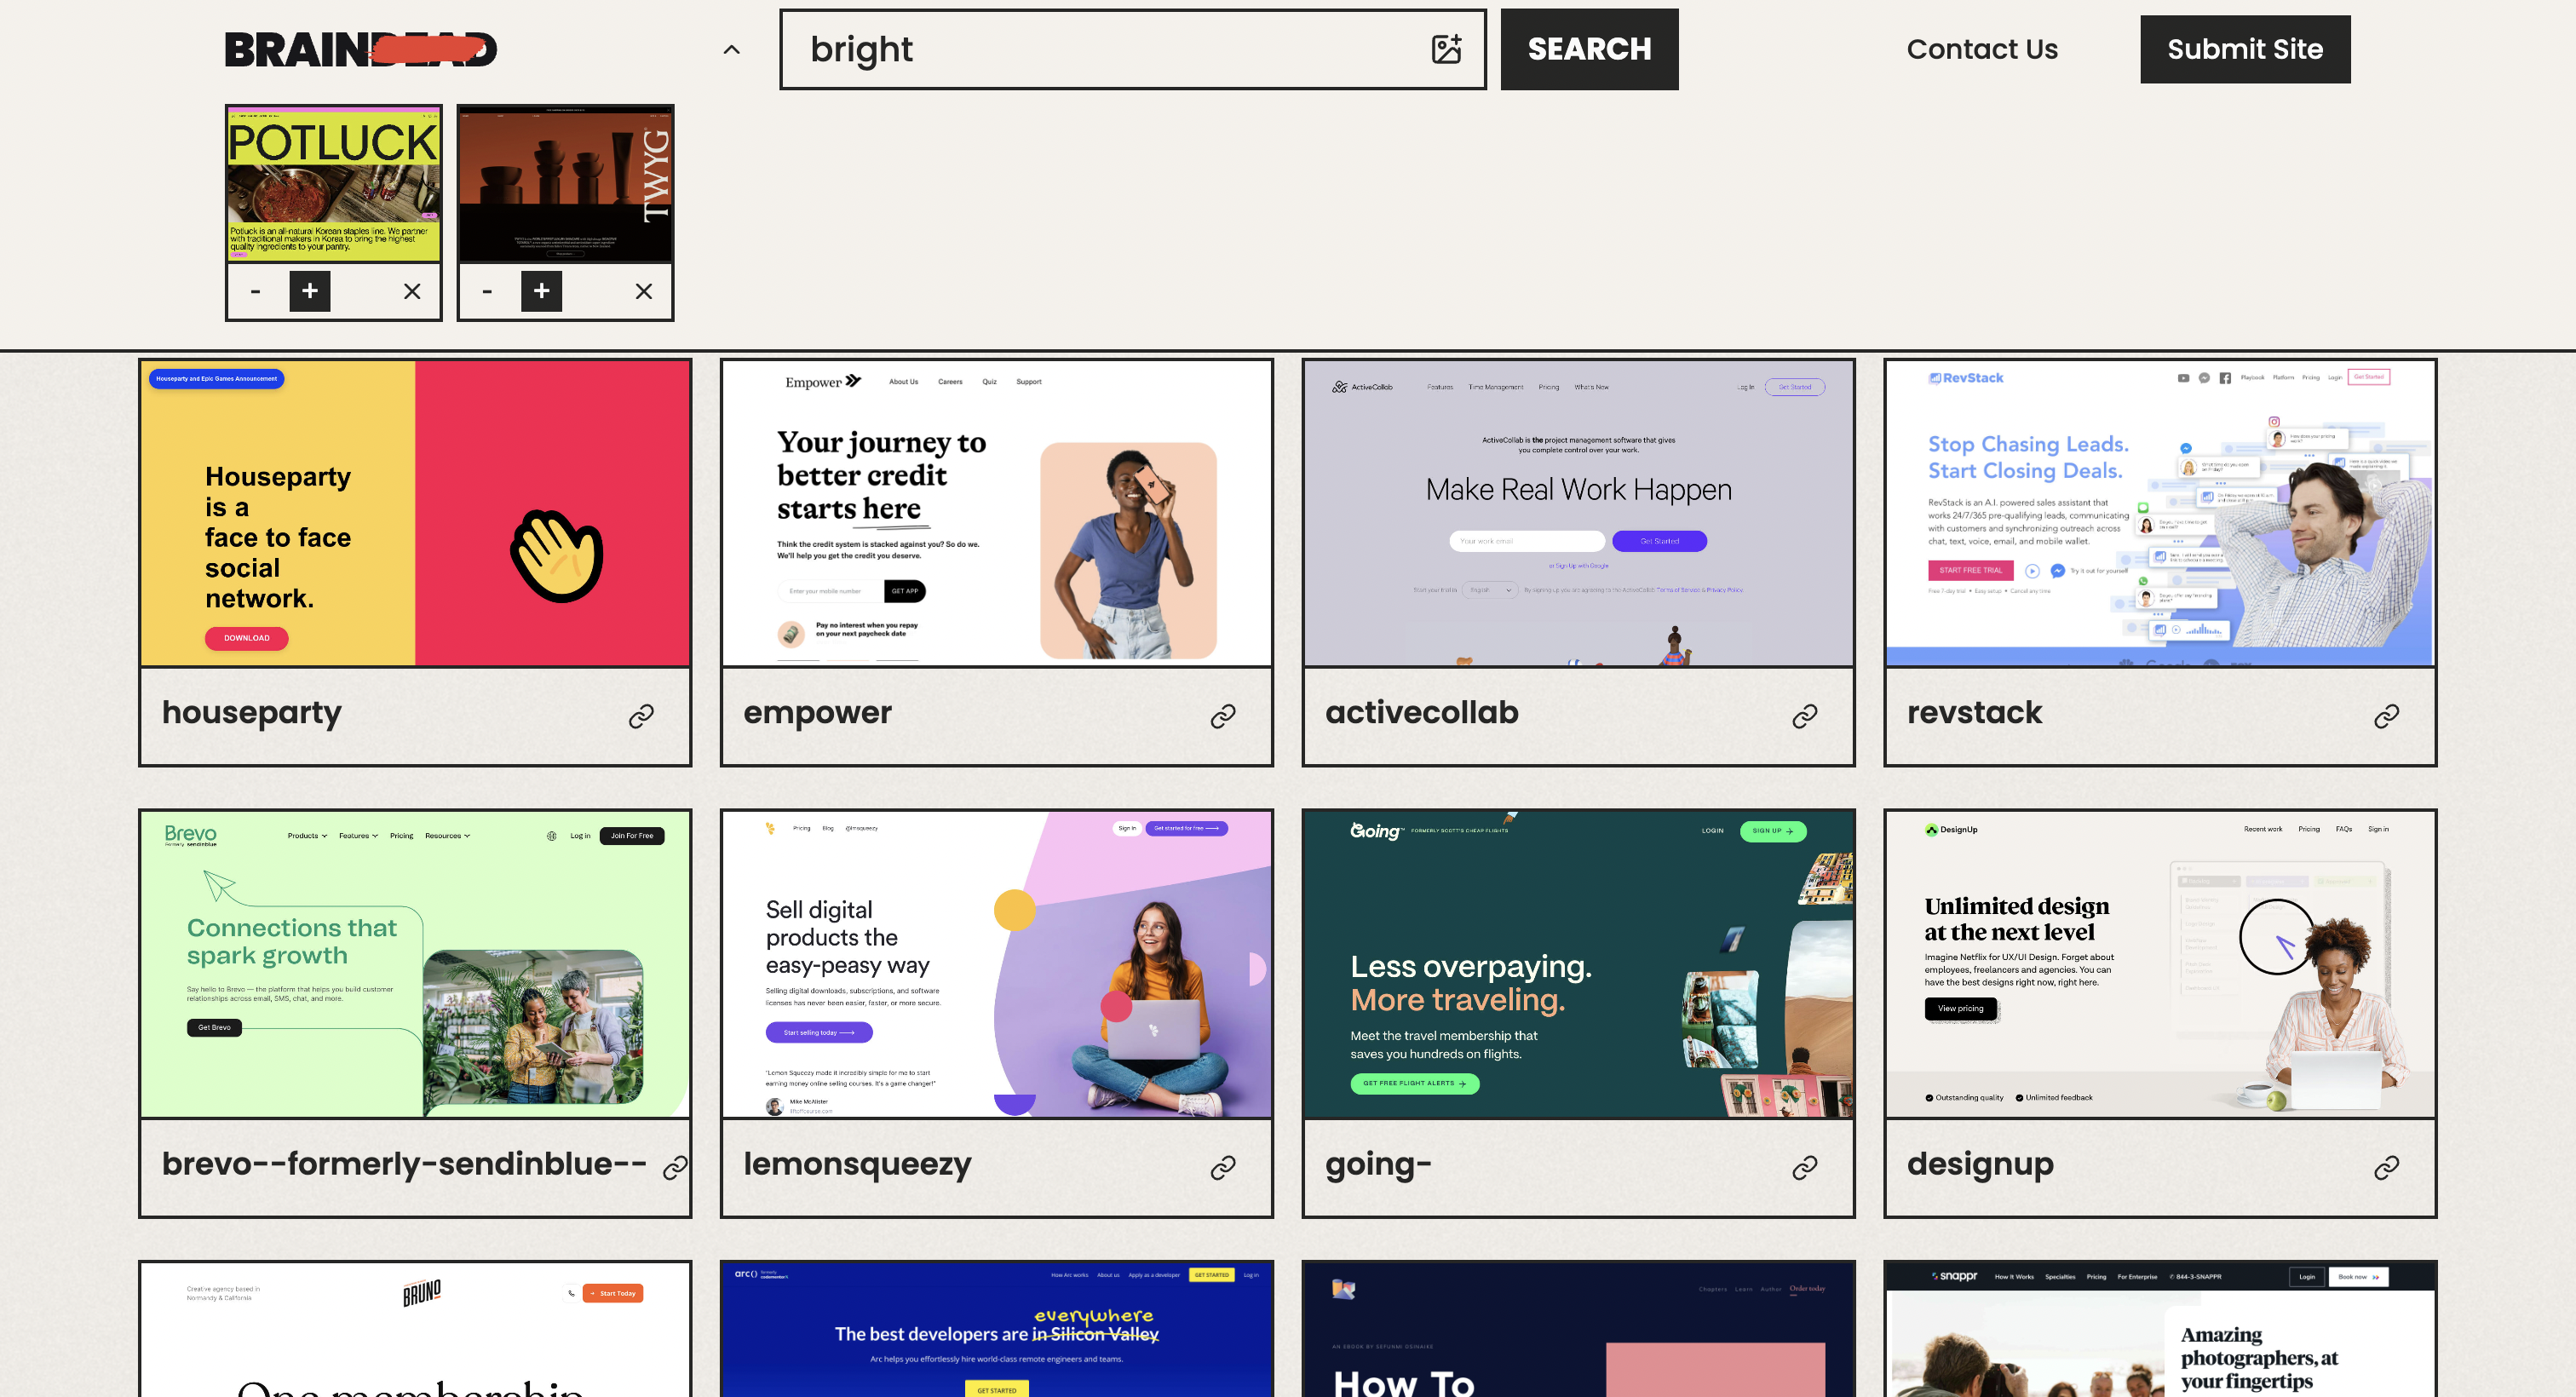Viewport: 2576px width, 1397px height.
Task: Open the Going site screenshot
Action: coord(1578,964)
